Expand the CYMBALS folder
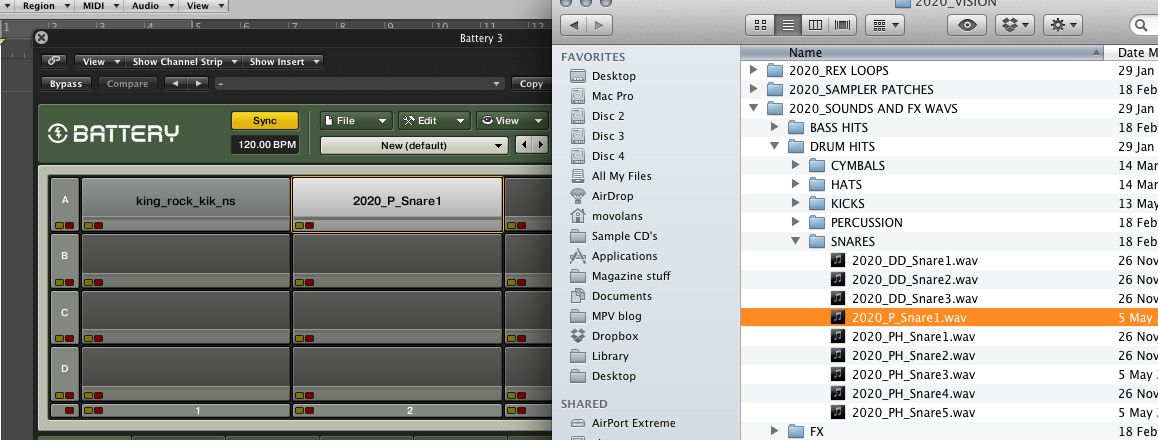The image size is (1158, 440). coord(795,165)
